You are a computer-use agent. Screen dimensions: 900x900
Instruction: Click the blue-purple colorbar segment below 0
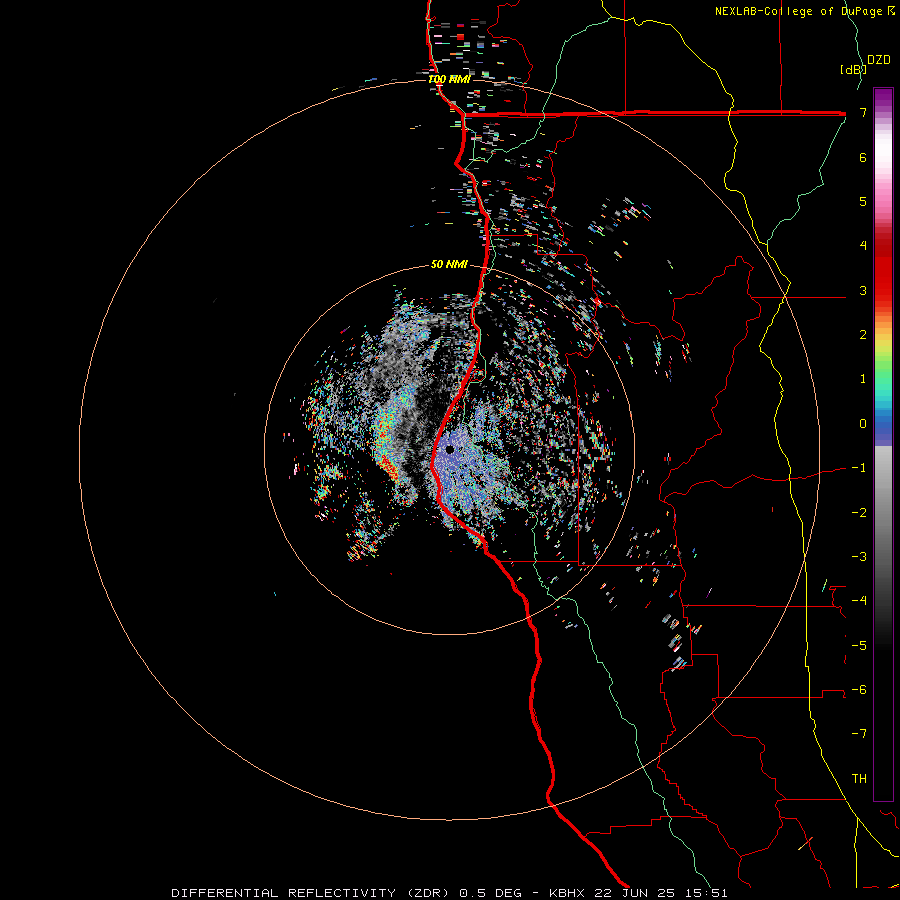tap(883, 438)
